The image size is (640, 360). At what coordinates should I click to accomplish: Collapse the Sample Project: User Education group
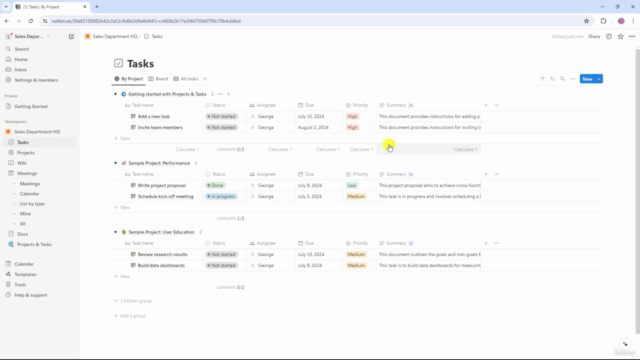116,232
